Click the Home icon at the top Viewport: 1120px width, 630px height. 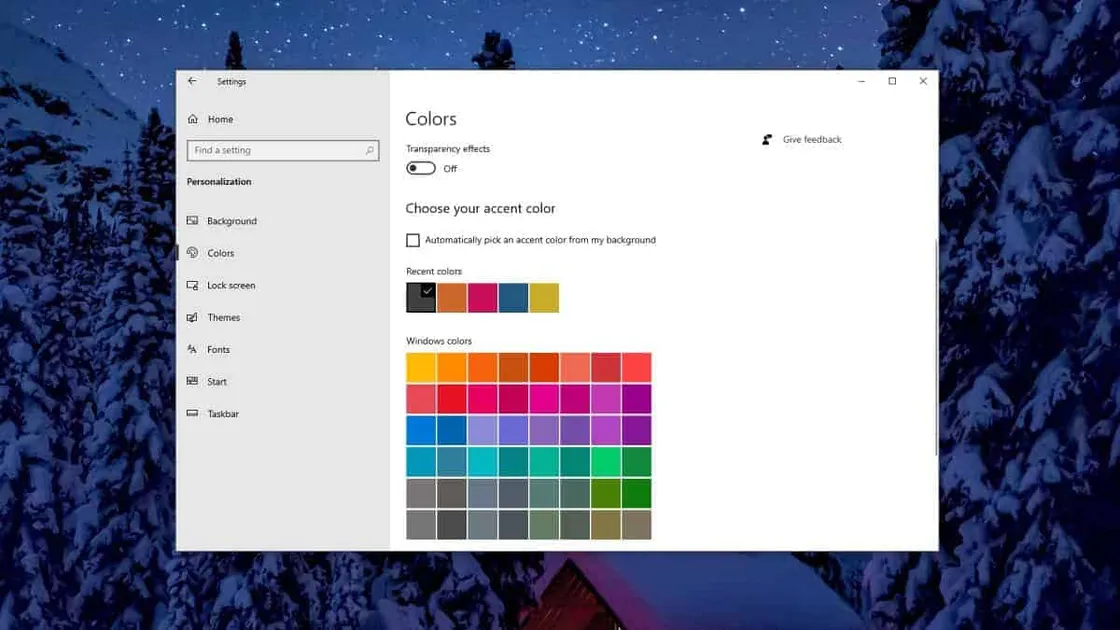click(192, 119)
